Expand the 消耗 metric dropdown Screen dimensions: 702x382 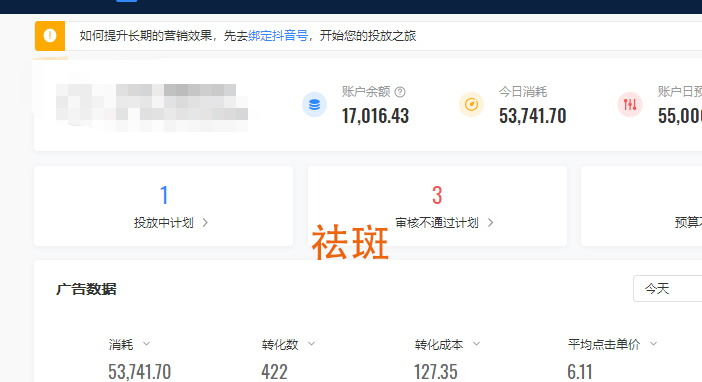[146, 344]
